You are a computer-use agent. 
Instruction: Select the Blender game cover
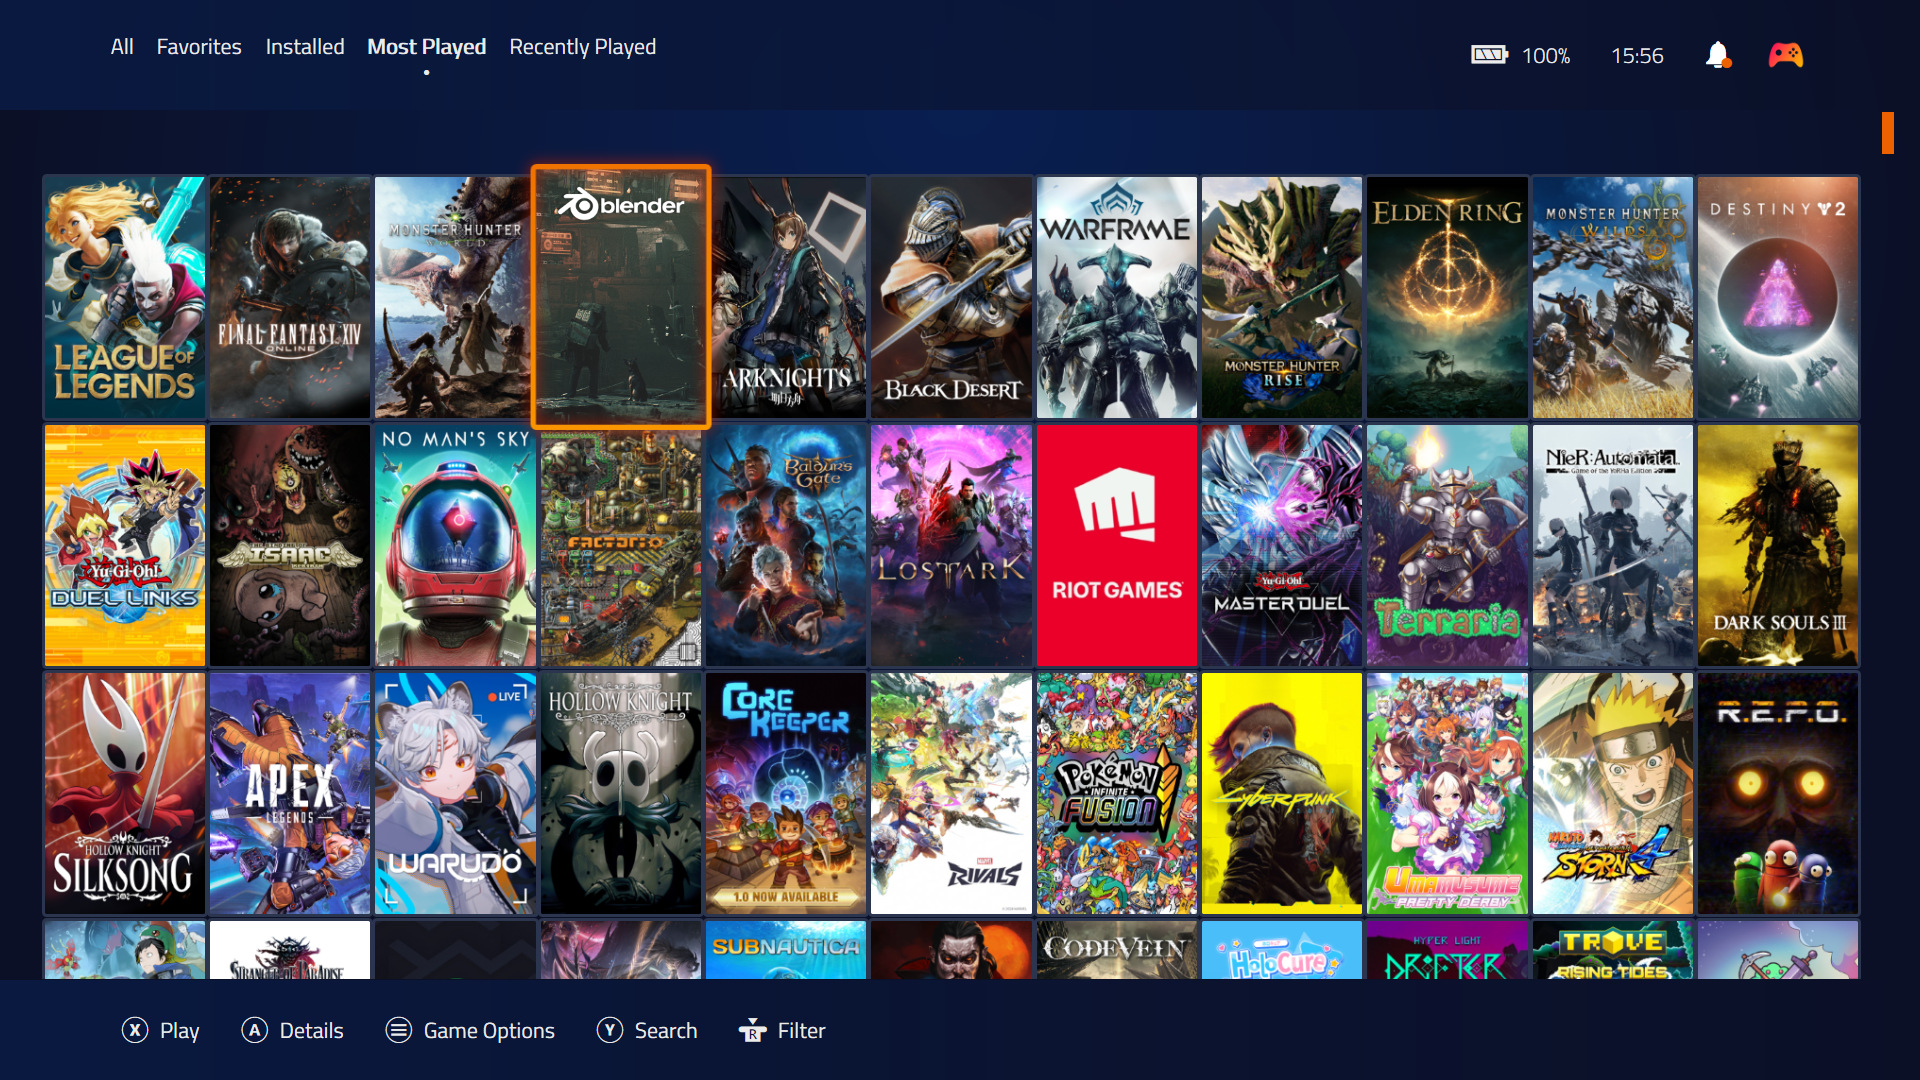tap(621, 297)
